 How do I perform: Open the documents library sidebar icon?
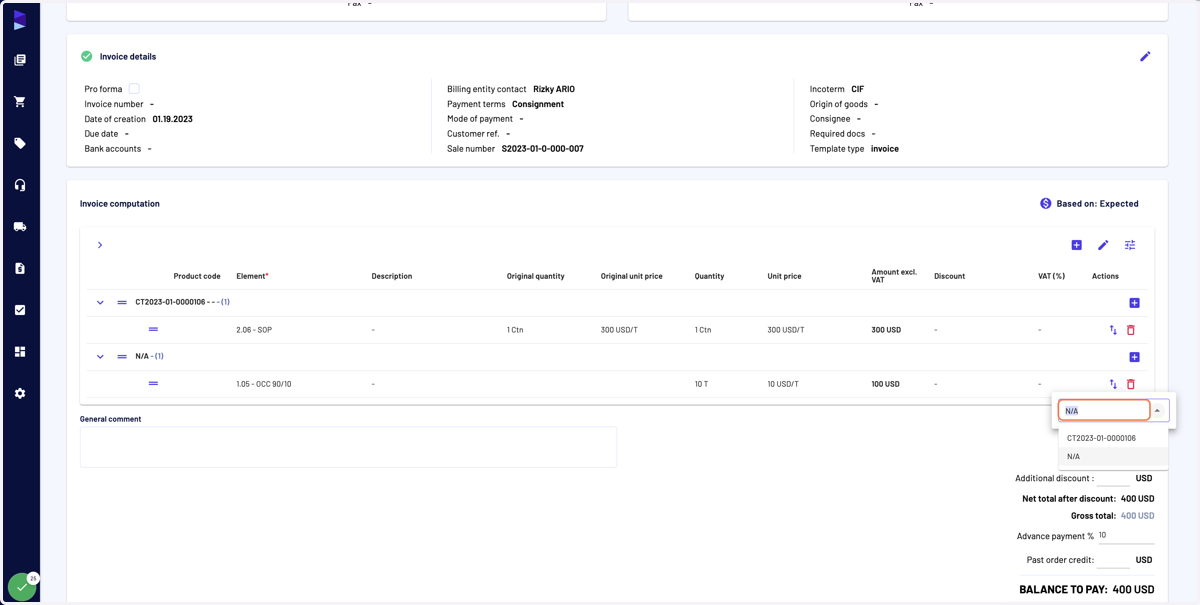point(20,60)
